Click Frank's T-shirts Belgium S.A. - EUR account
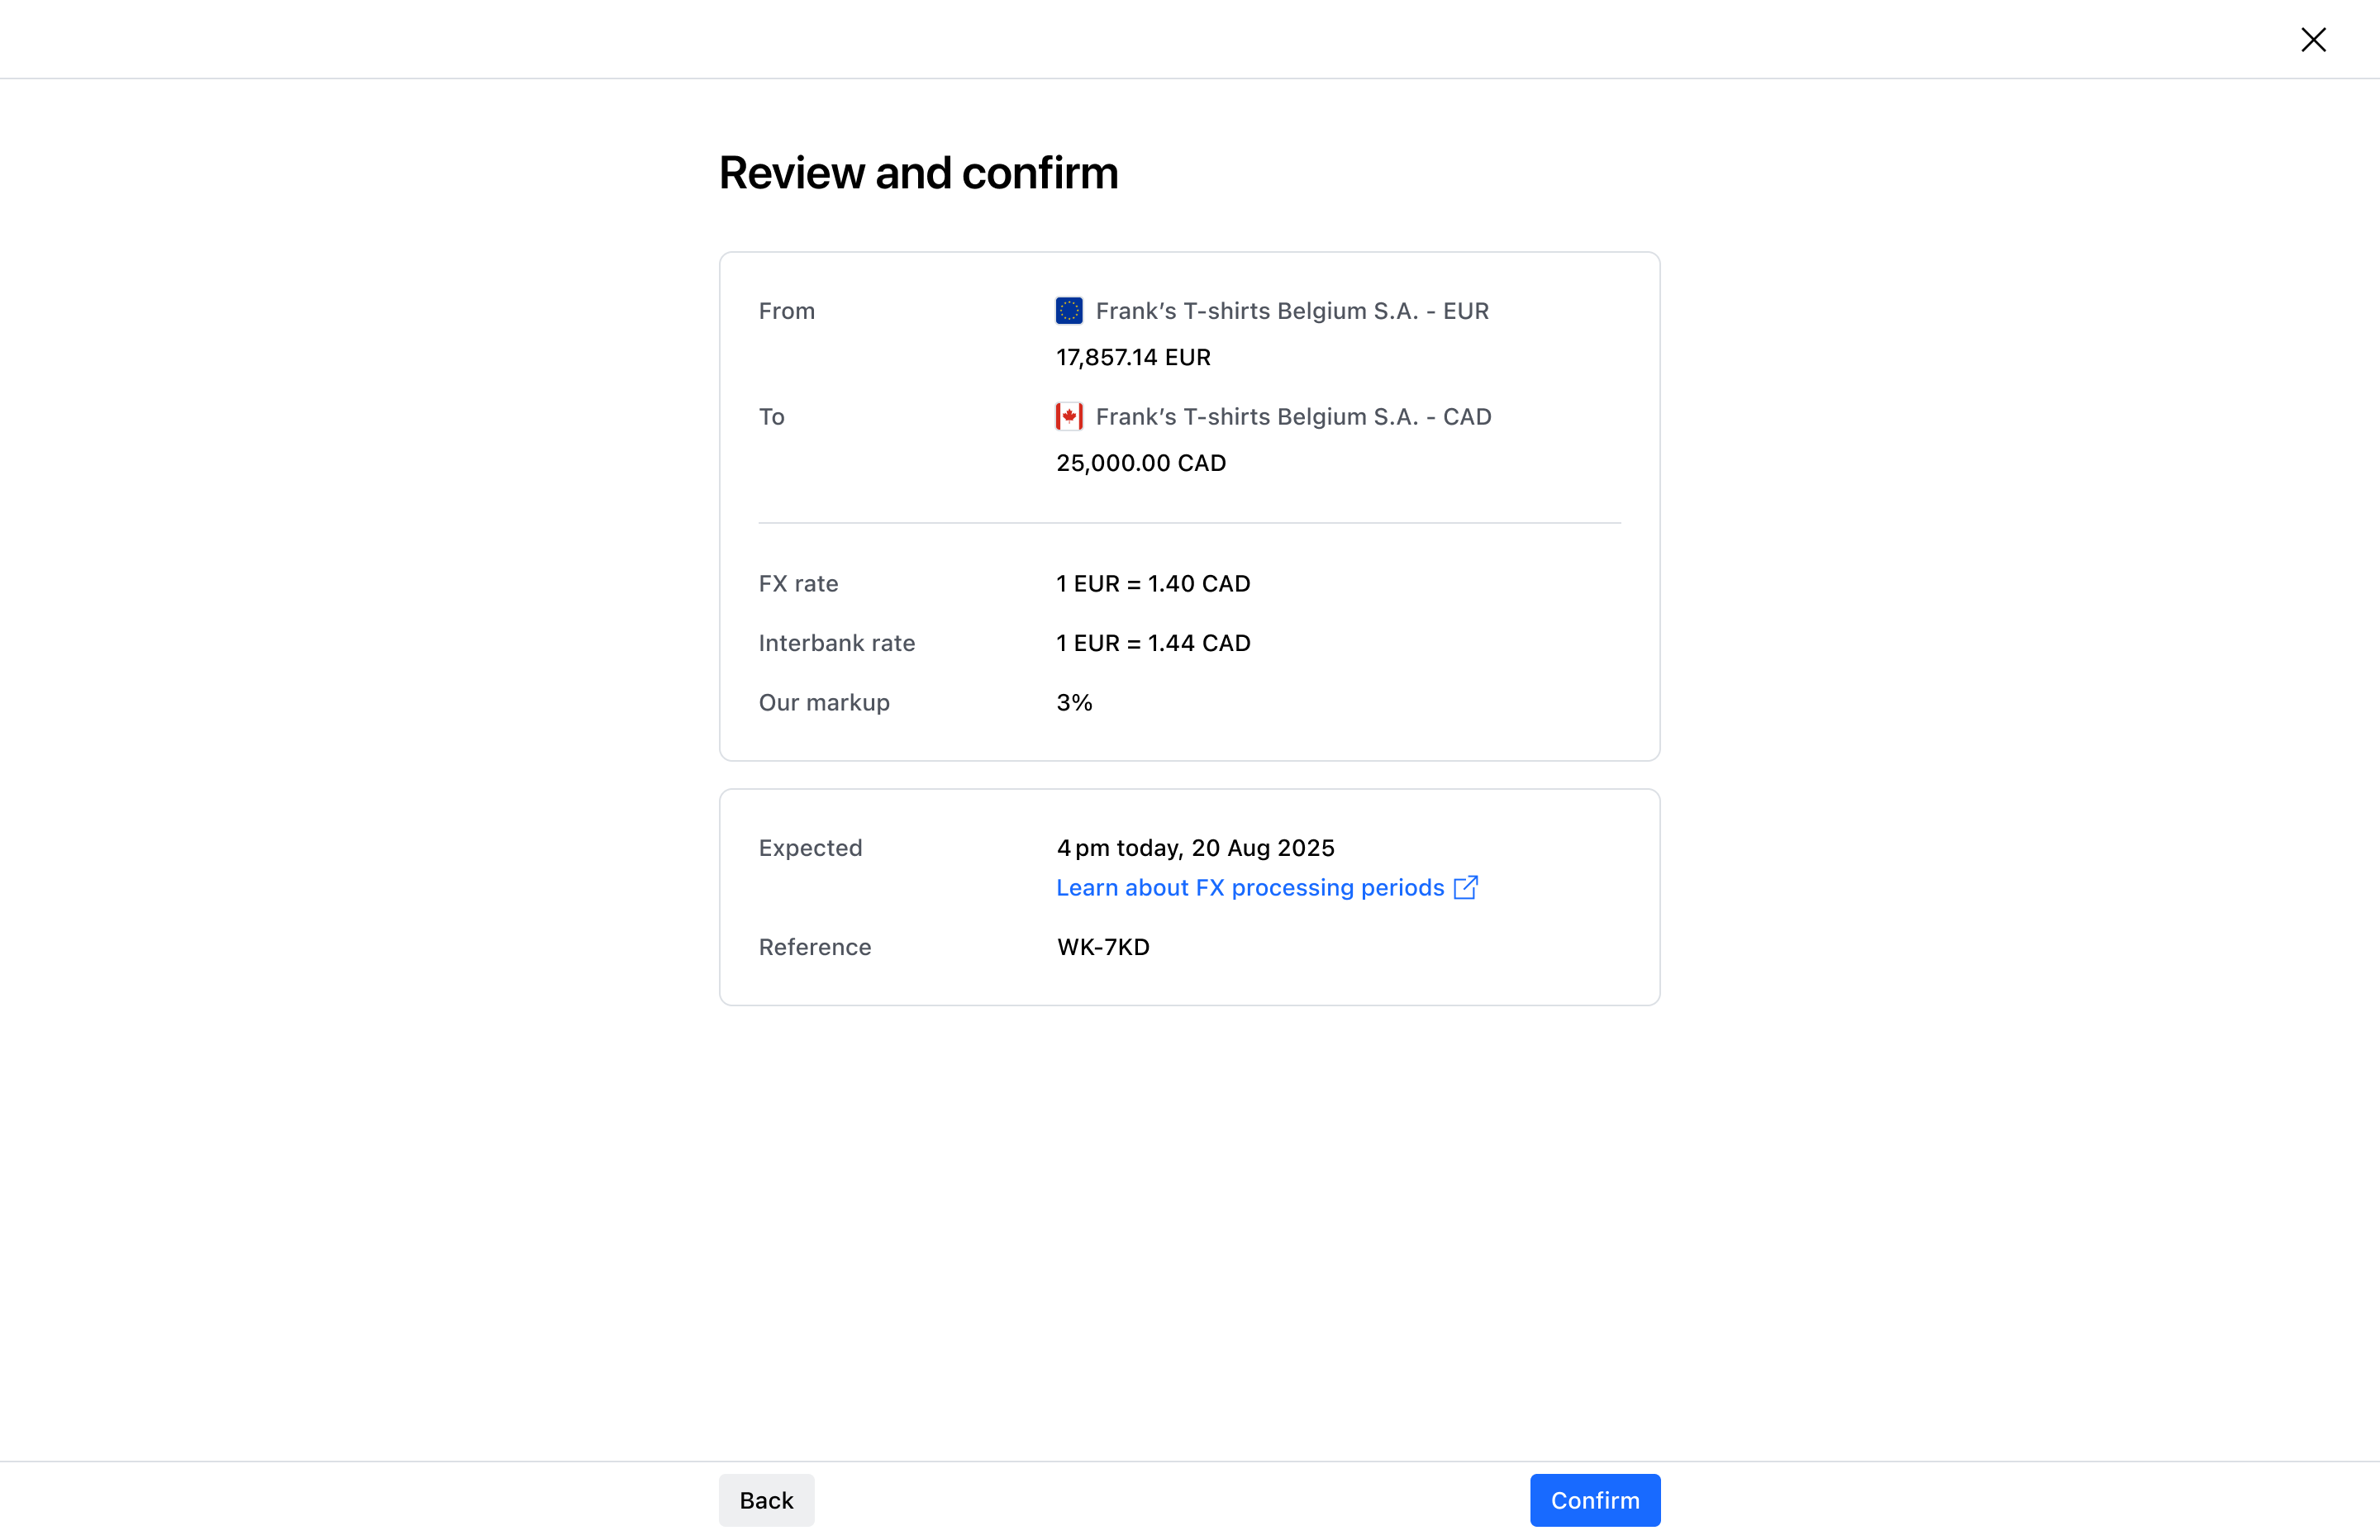 pos(1292,311)
